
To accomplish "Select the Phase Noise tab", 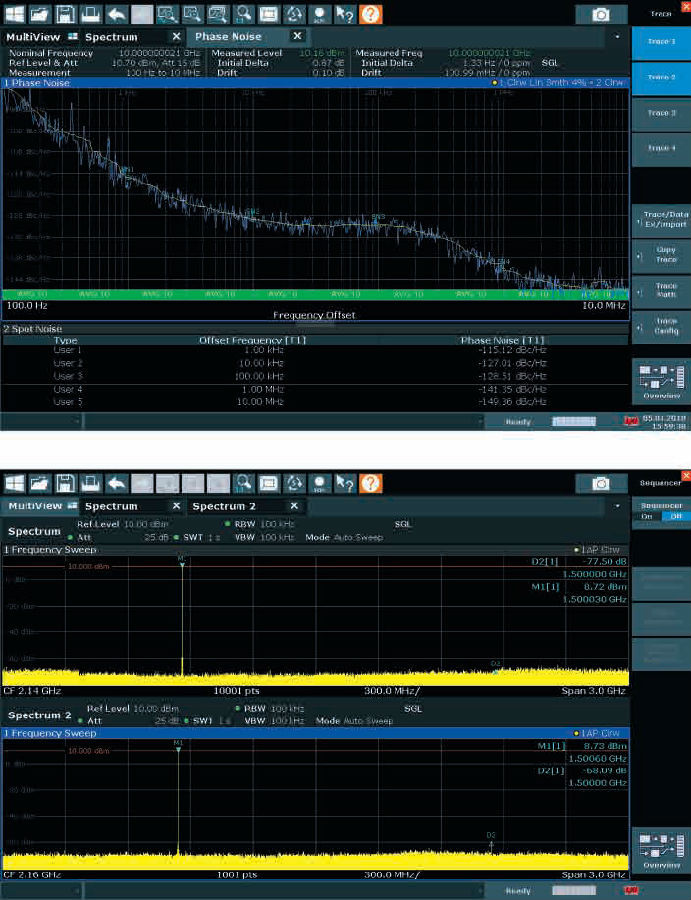I will click(228, 36).
